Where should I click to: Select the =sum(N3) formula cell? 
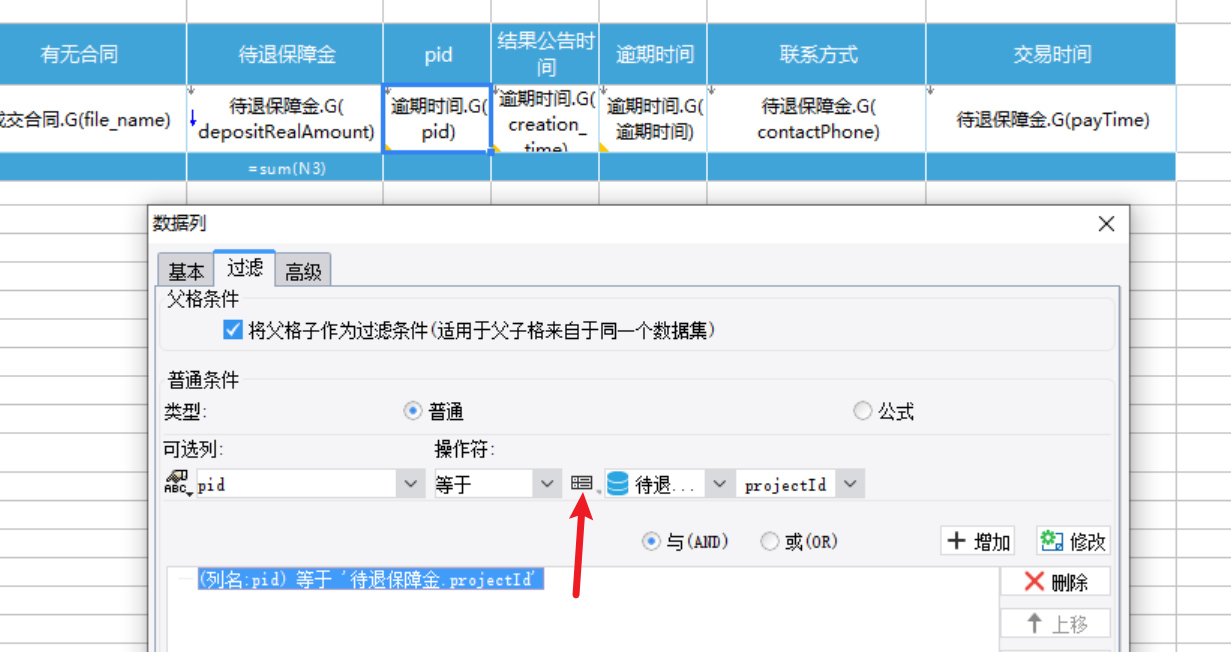point(285,168)
